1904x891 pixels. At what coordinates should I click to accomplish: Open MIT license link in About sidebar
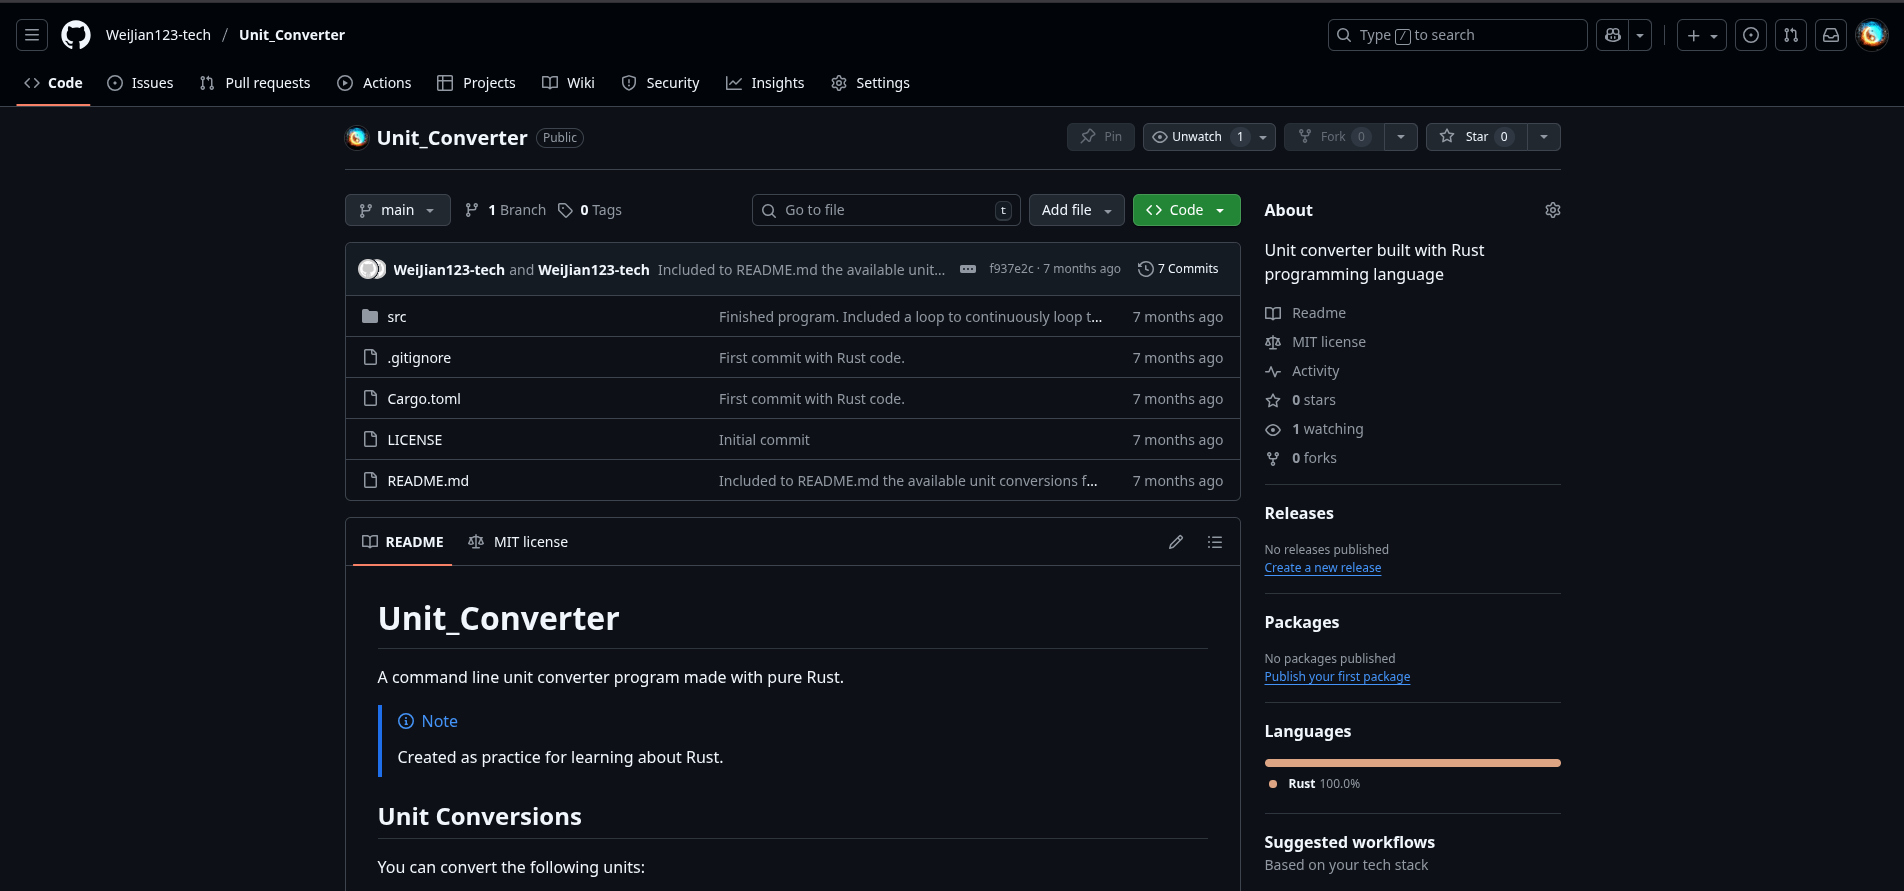click(x=1315, y=342)
